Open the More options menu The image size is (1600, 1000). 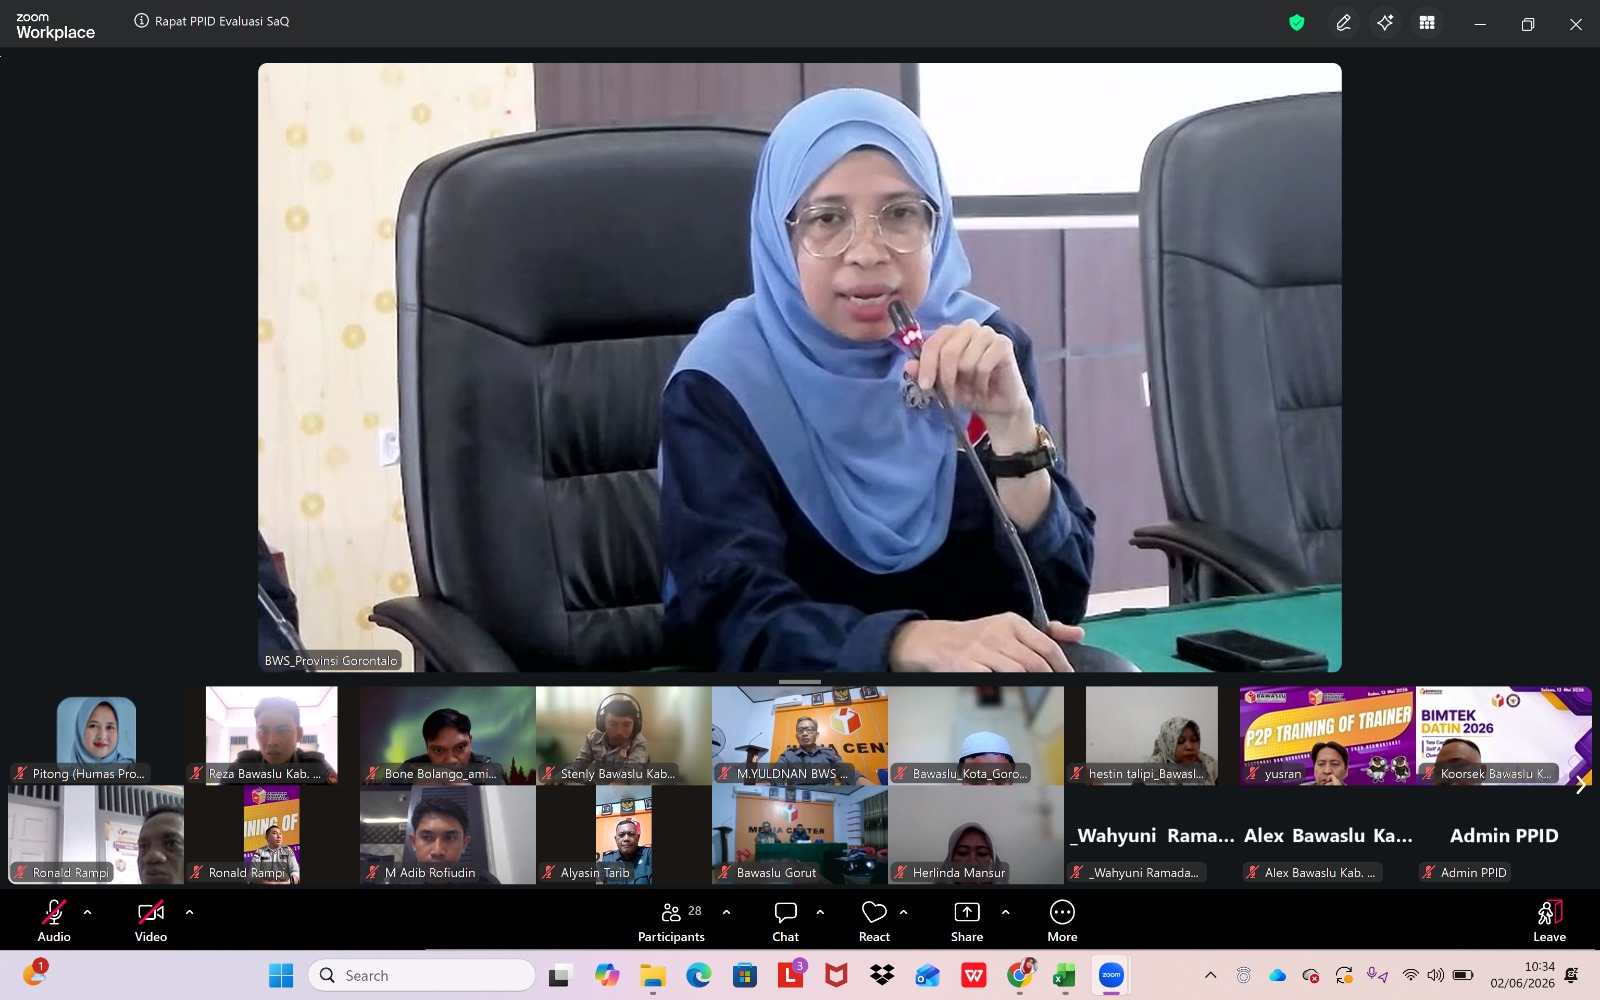tap(1062, 920)
